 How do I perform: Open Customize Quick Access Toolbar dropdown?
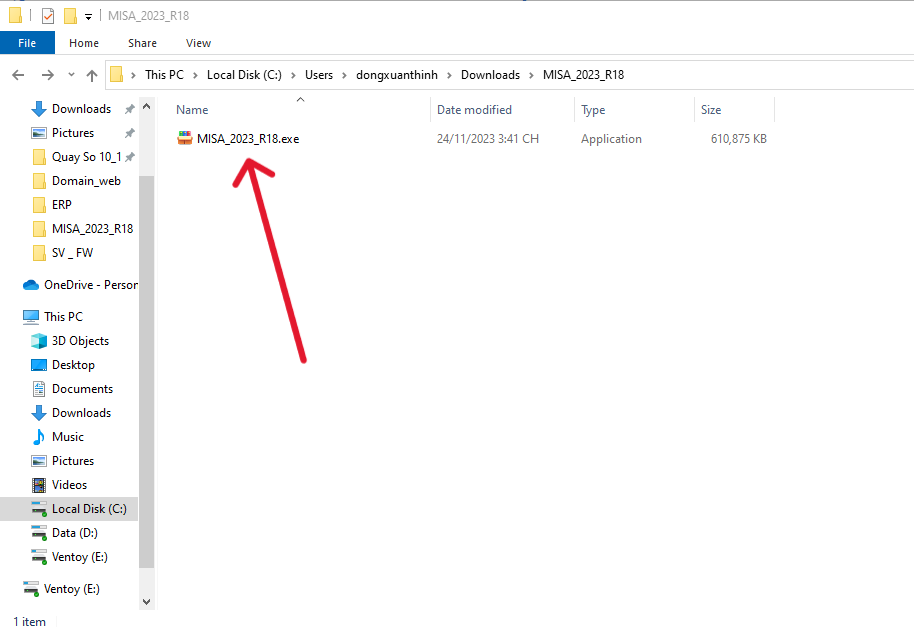click(89, 17)
